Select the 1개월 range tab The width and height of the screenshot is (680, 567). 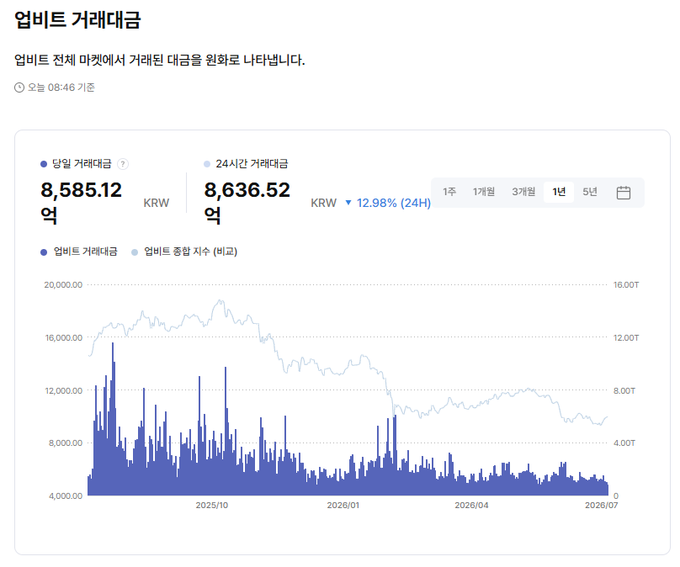click(x=484, y=192)
